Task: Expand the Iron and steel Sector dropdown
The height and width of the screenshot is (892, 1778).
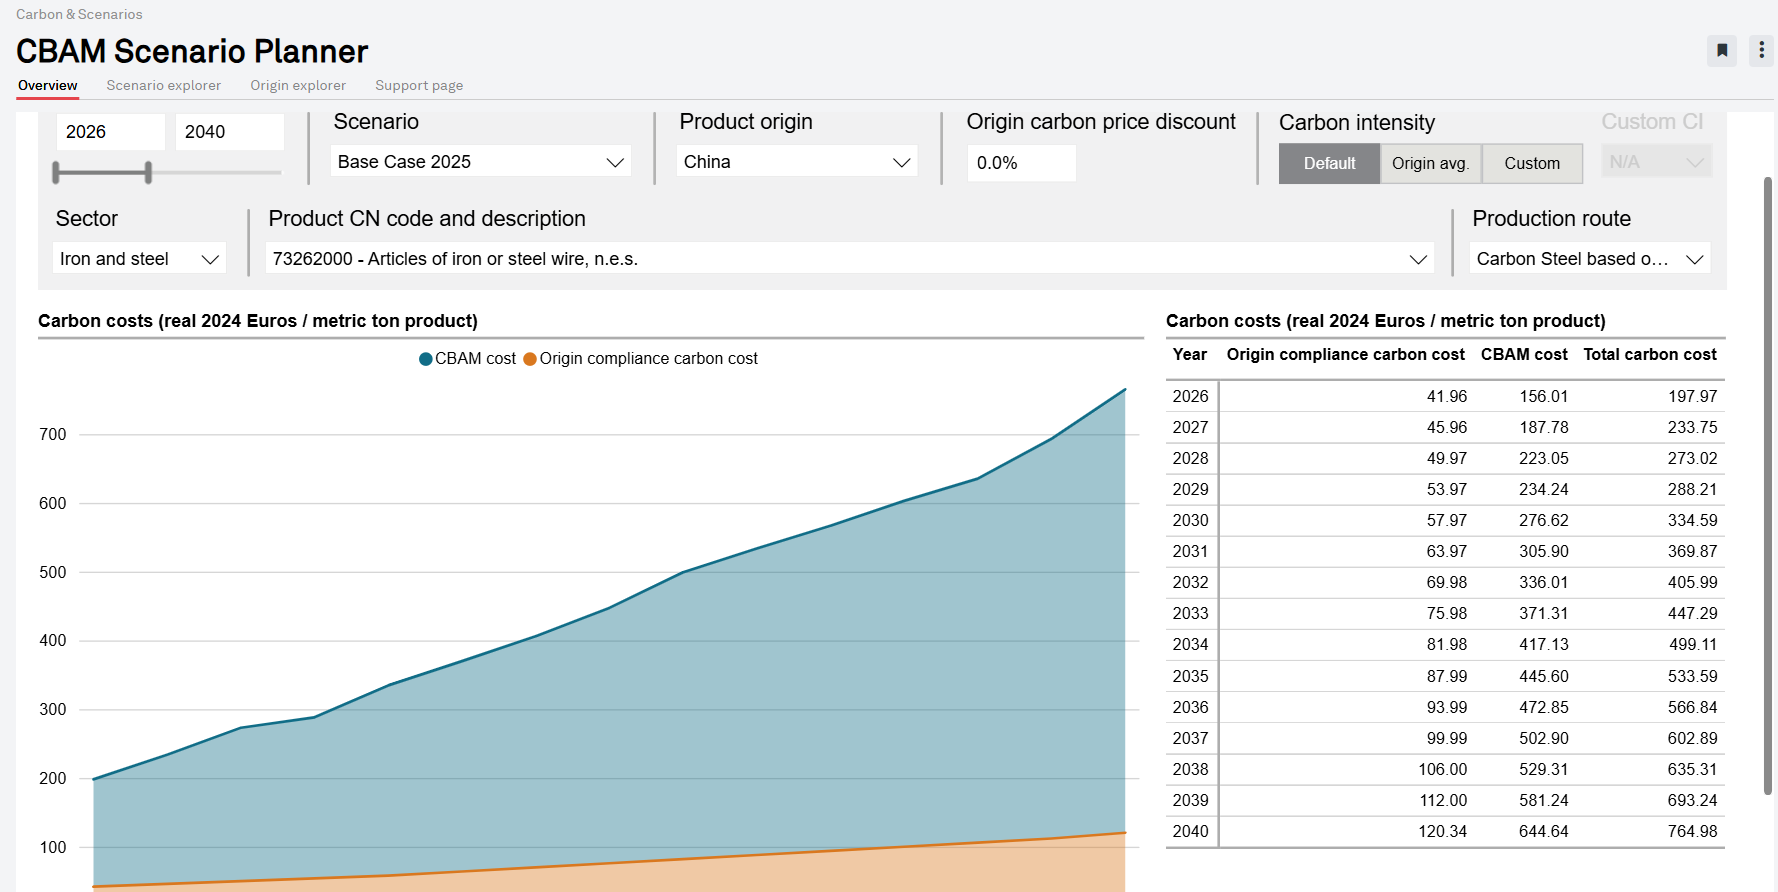Action: point(139,259)
